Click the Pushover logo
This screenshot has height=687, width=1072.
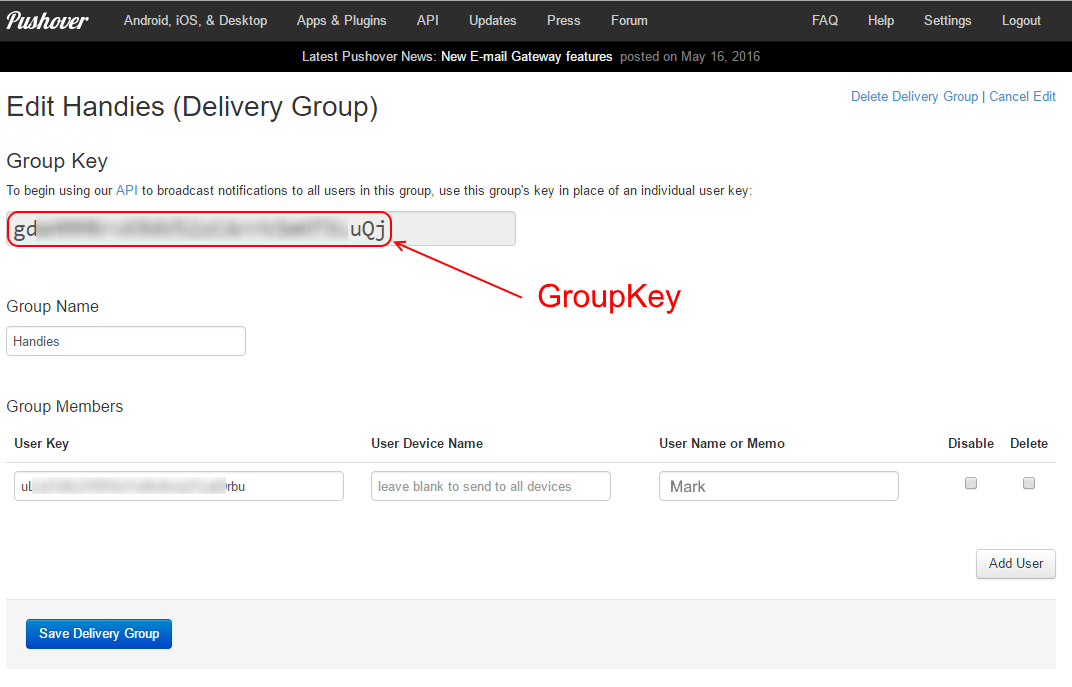point(47,21)
